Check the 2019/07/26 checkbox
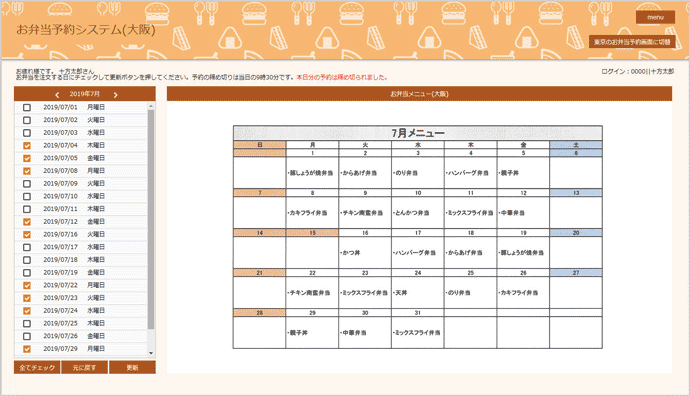The width and height of the screenshot is (690, 396). tap(27, 337)
